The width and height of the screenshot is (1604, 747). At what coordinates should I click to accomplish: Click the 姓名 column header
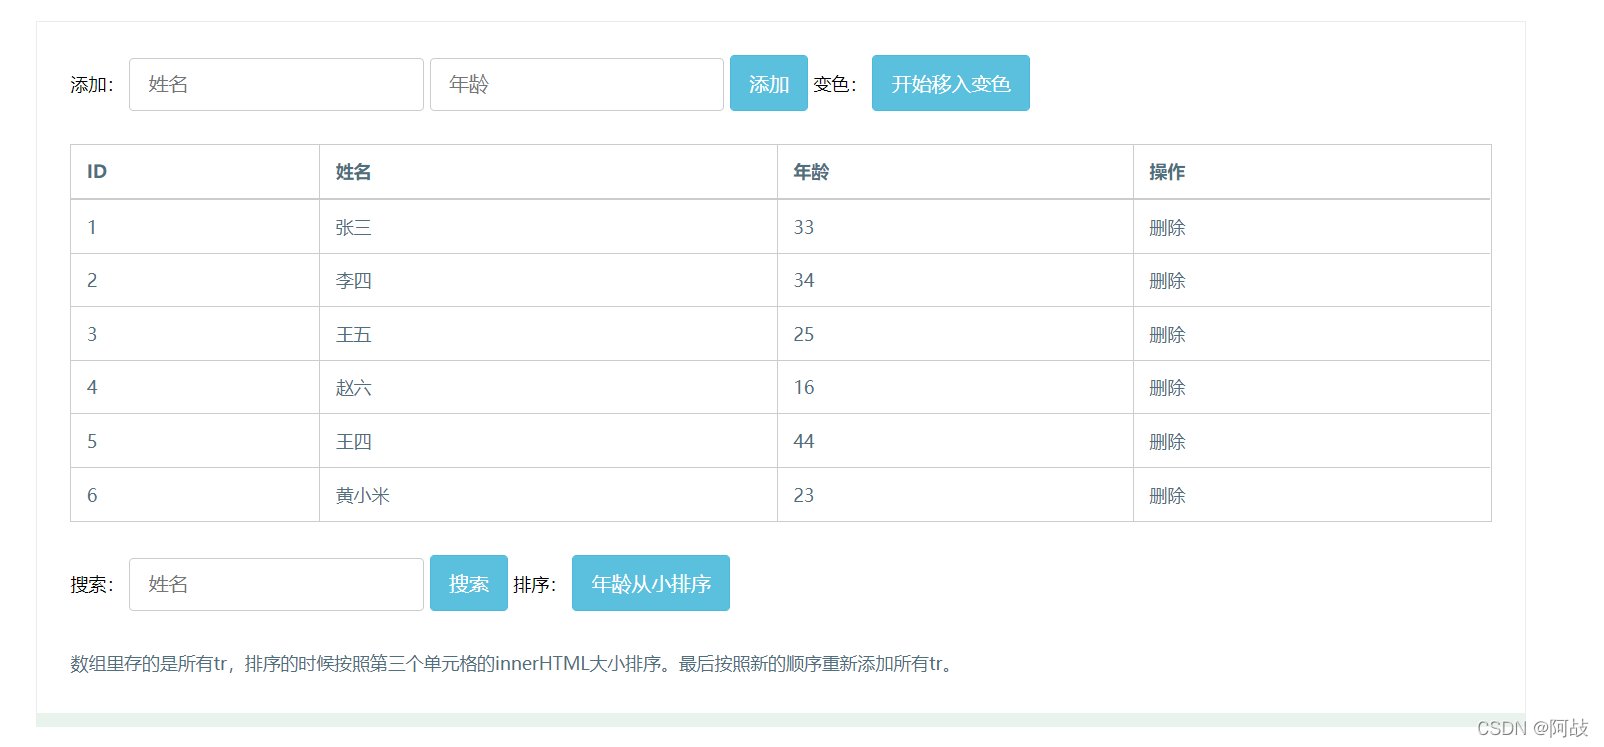click(548, 172)
